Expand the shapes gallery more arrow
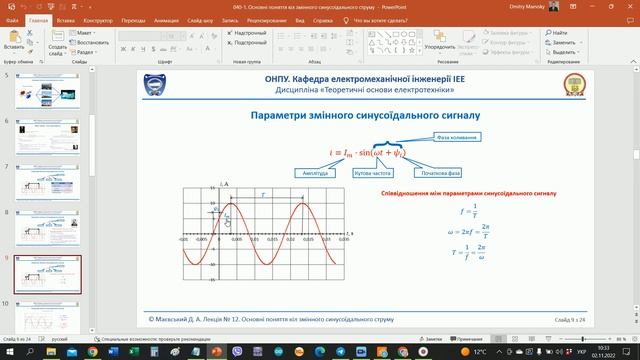The height and width of the screenshot is (360, 640). 420,51
